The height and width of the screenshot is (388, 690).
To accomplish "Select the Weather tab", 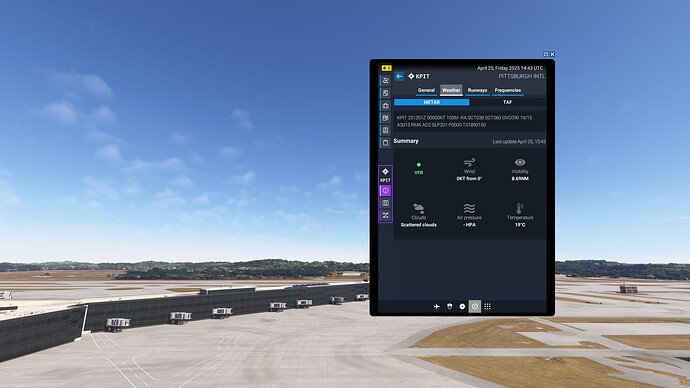I will point(451,90).
